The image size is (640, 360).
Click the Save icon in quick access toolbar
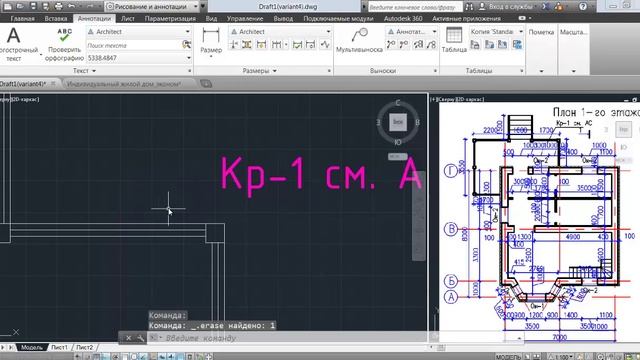[x=33, y=6]
